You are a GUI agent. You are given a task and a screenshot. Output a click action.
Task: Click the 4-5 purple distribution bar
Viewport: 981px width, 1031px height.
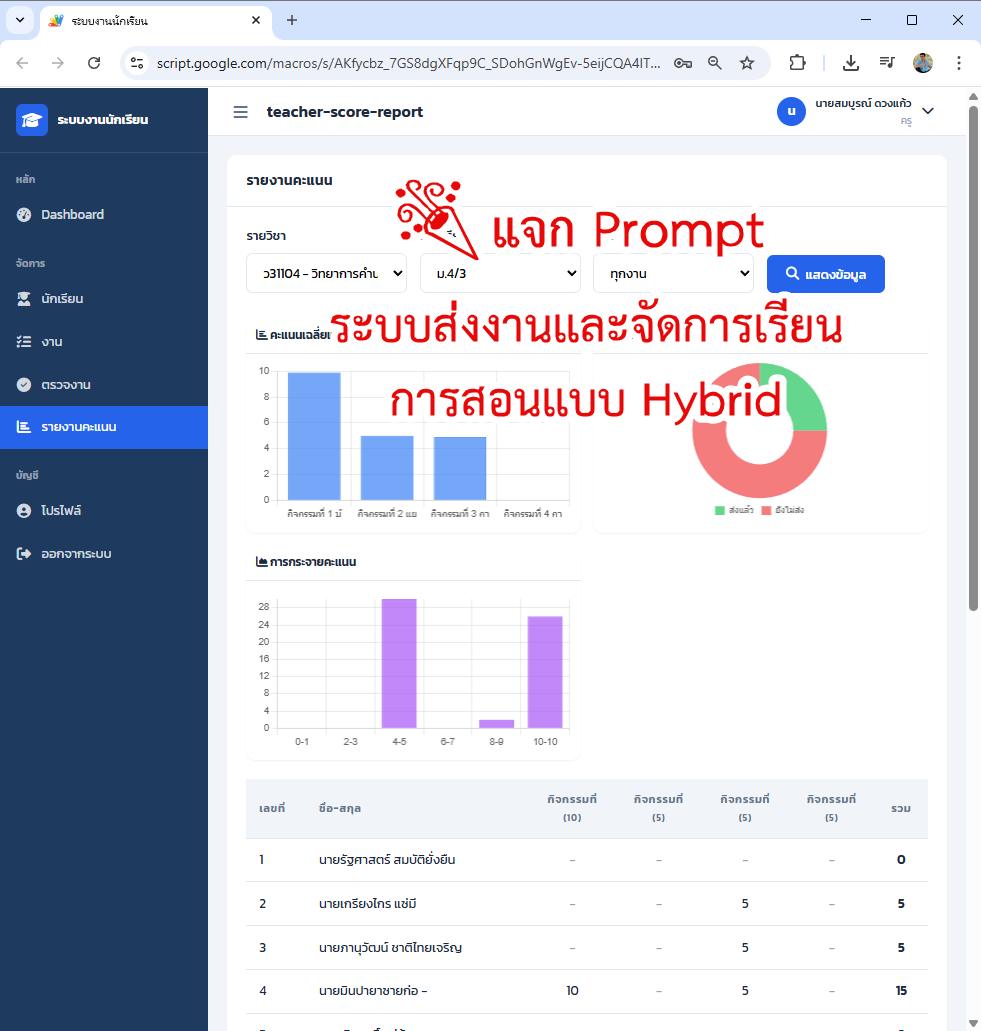[x=399, y=663]
